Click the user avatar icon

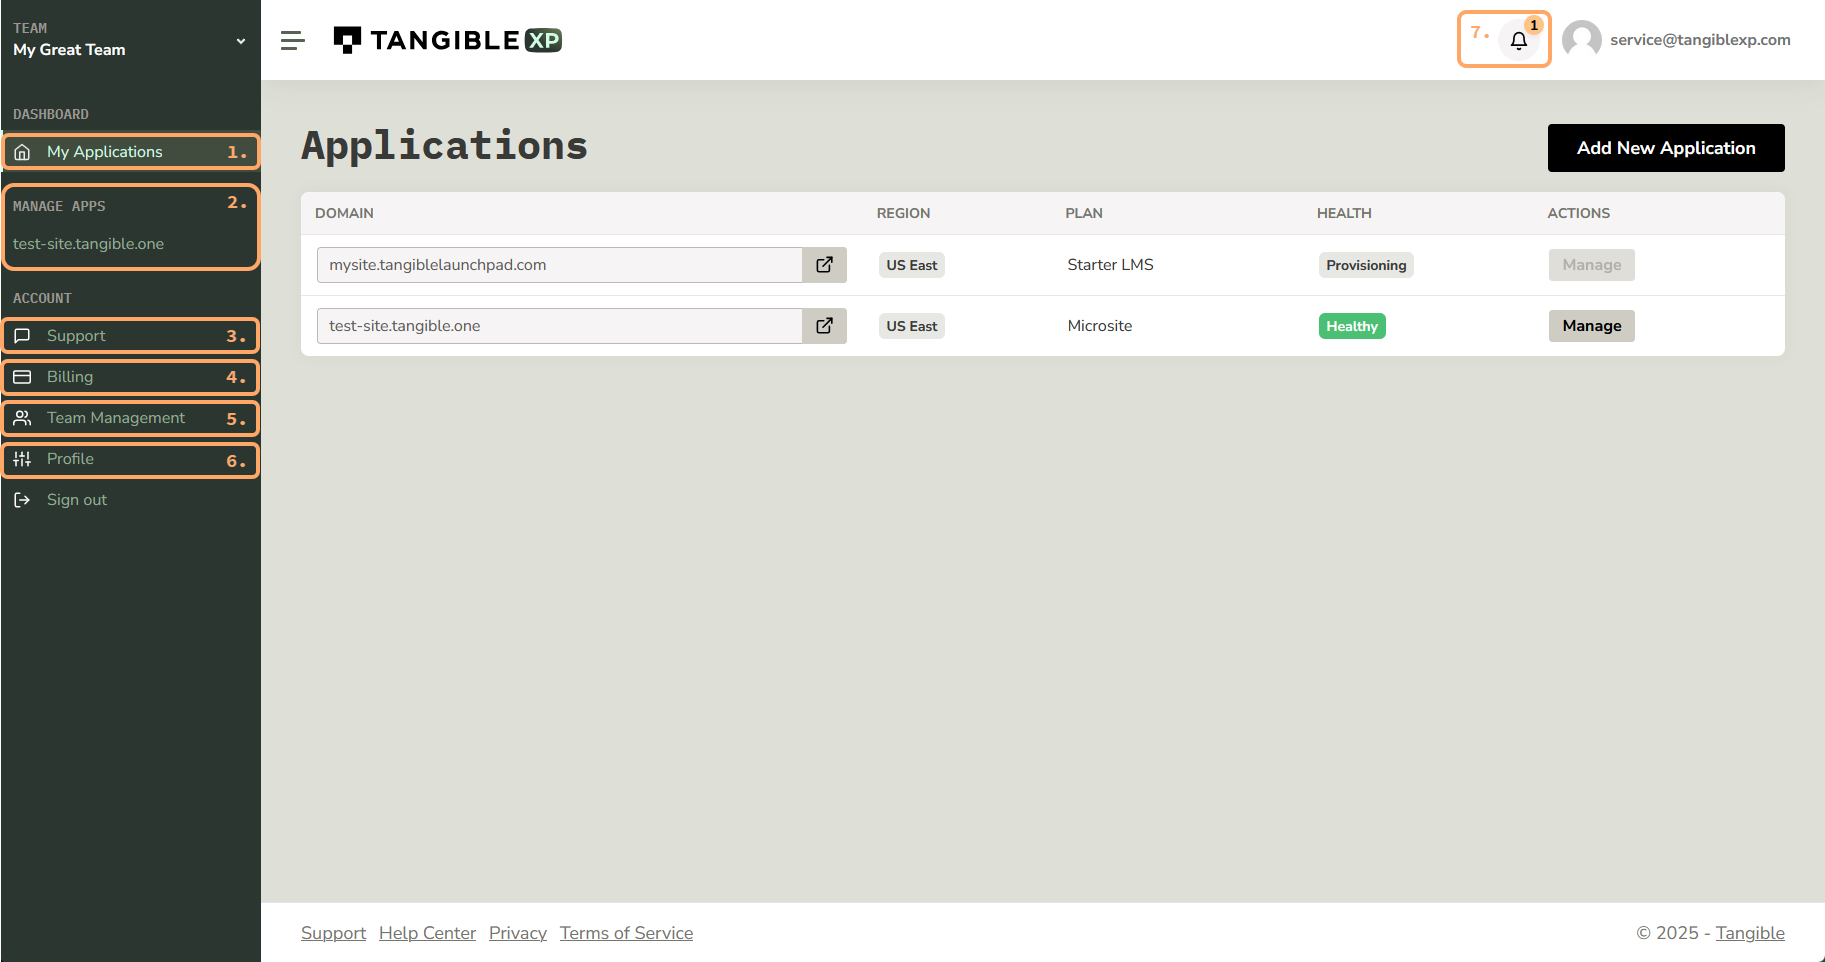pos(1581,40)
